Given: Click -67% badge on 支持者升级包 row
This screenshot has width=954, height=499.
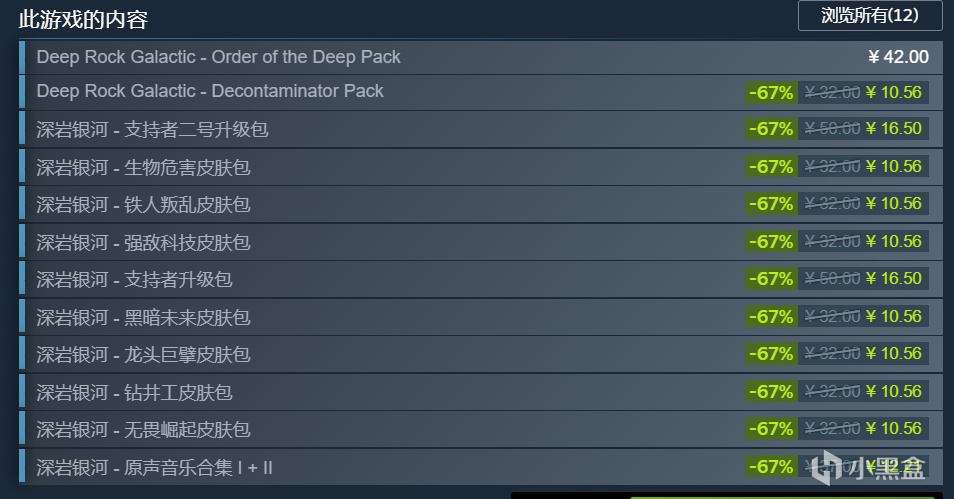Looking at the screenshot, I should [771, 279].
